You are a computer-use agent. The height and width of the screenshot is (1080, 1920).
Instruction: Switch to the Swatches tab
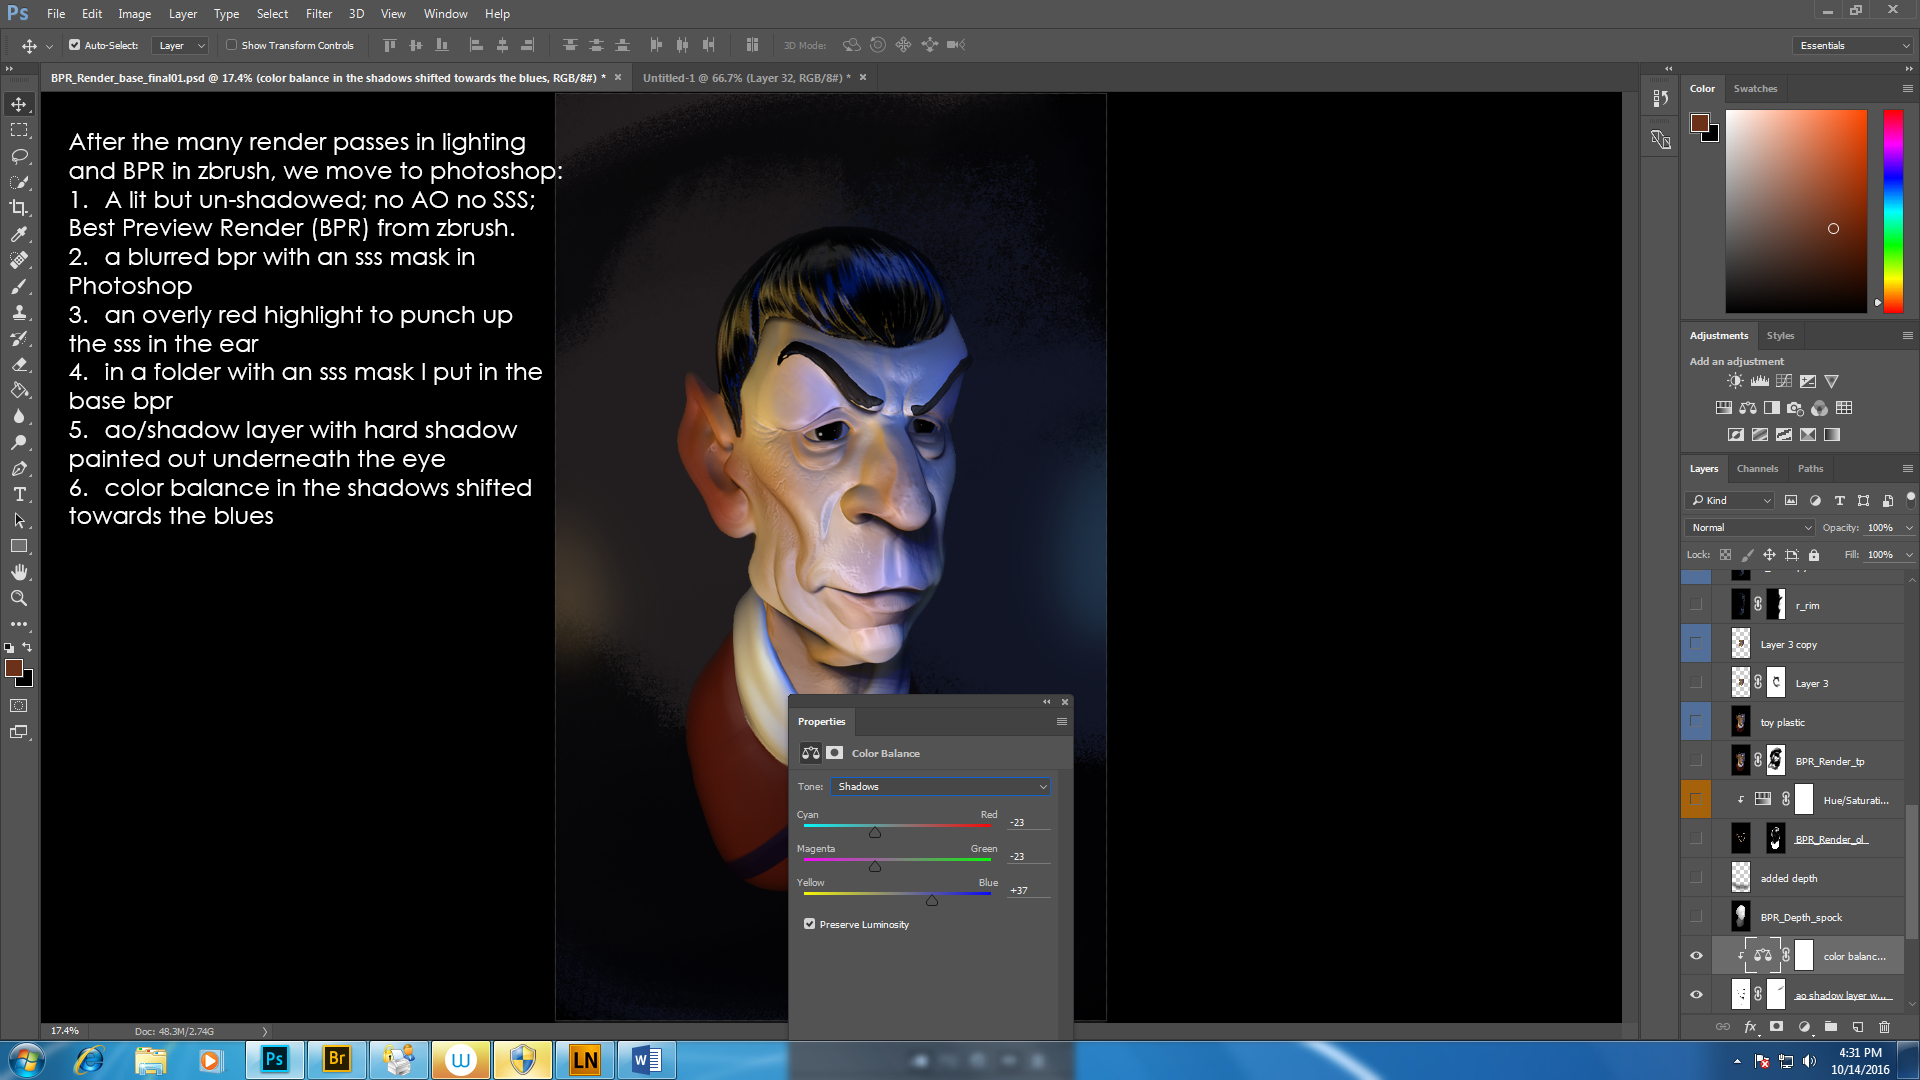(x=1755, y=89)
